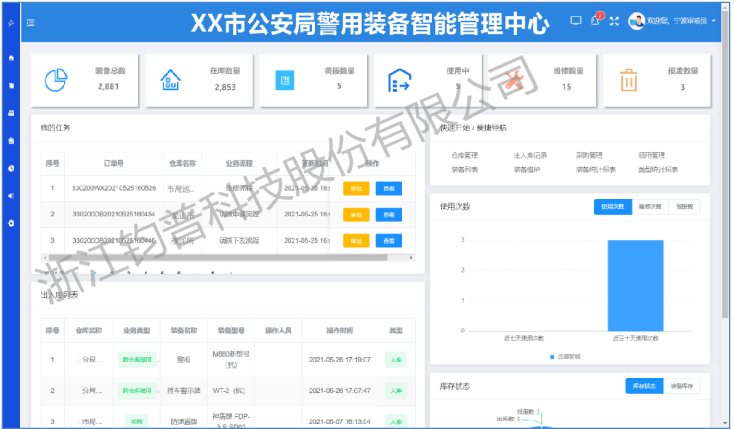This screenshot has width=734, height=429.
Task: Switch chart to the 使用次数 tab
Action: pyautogui.click(x=613, y=207)
